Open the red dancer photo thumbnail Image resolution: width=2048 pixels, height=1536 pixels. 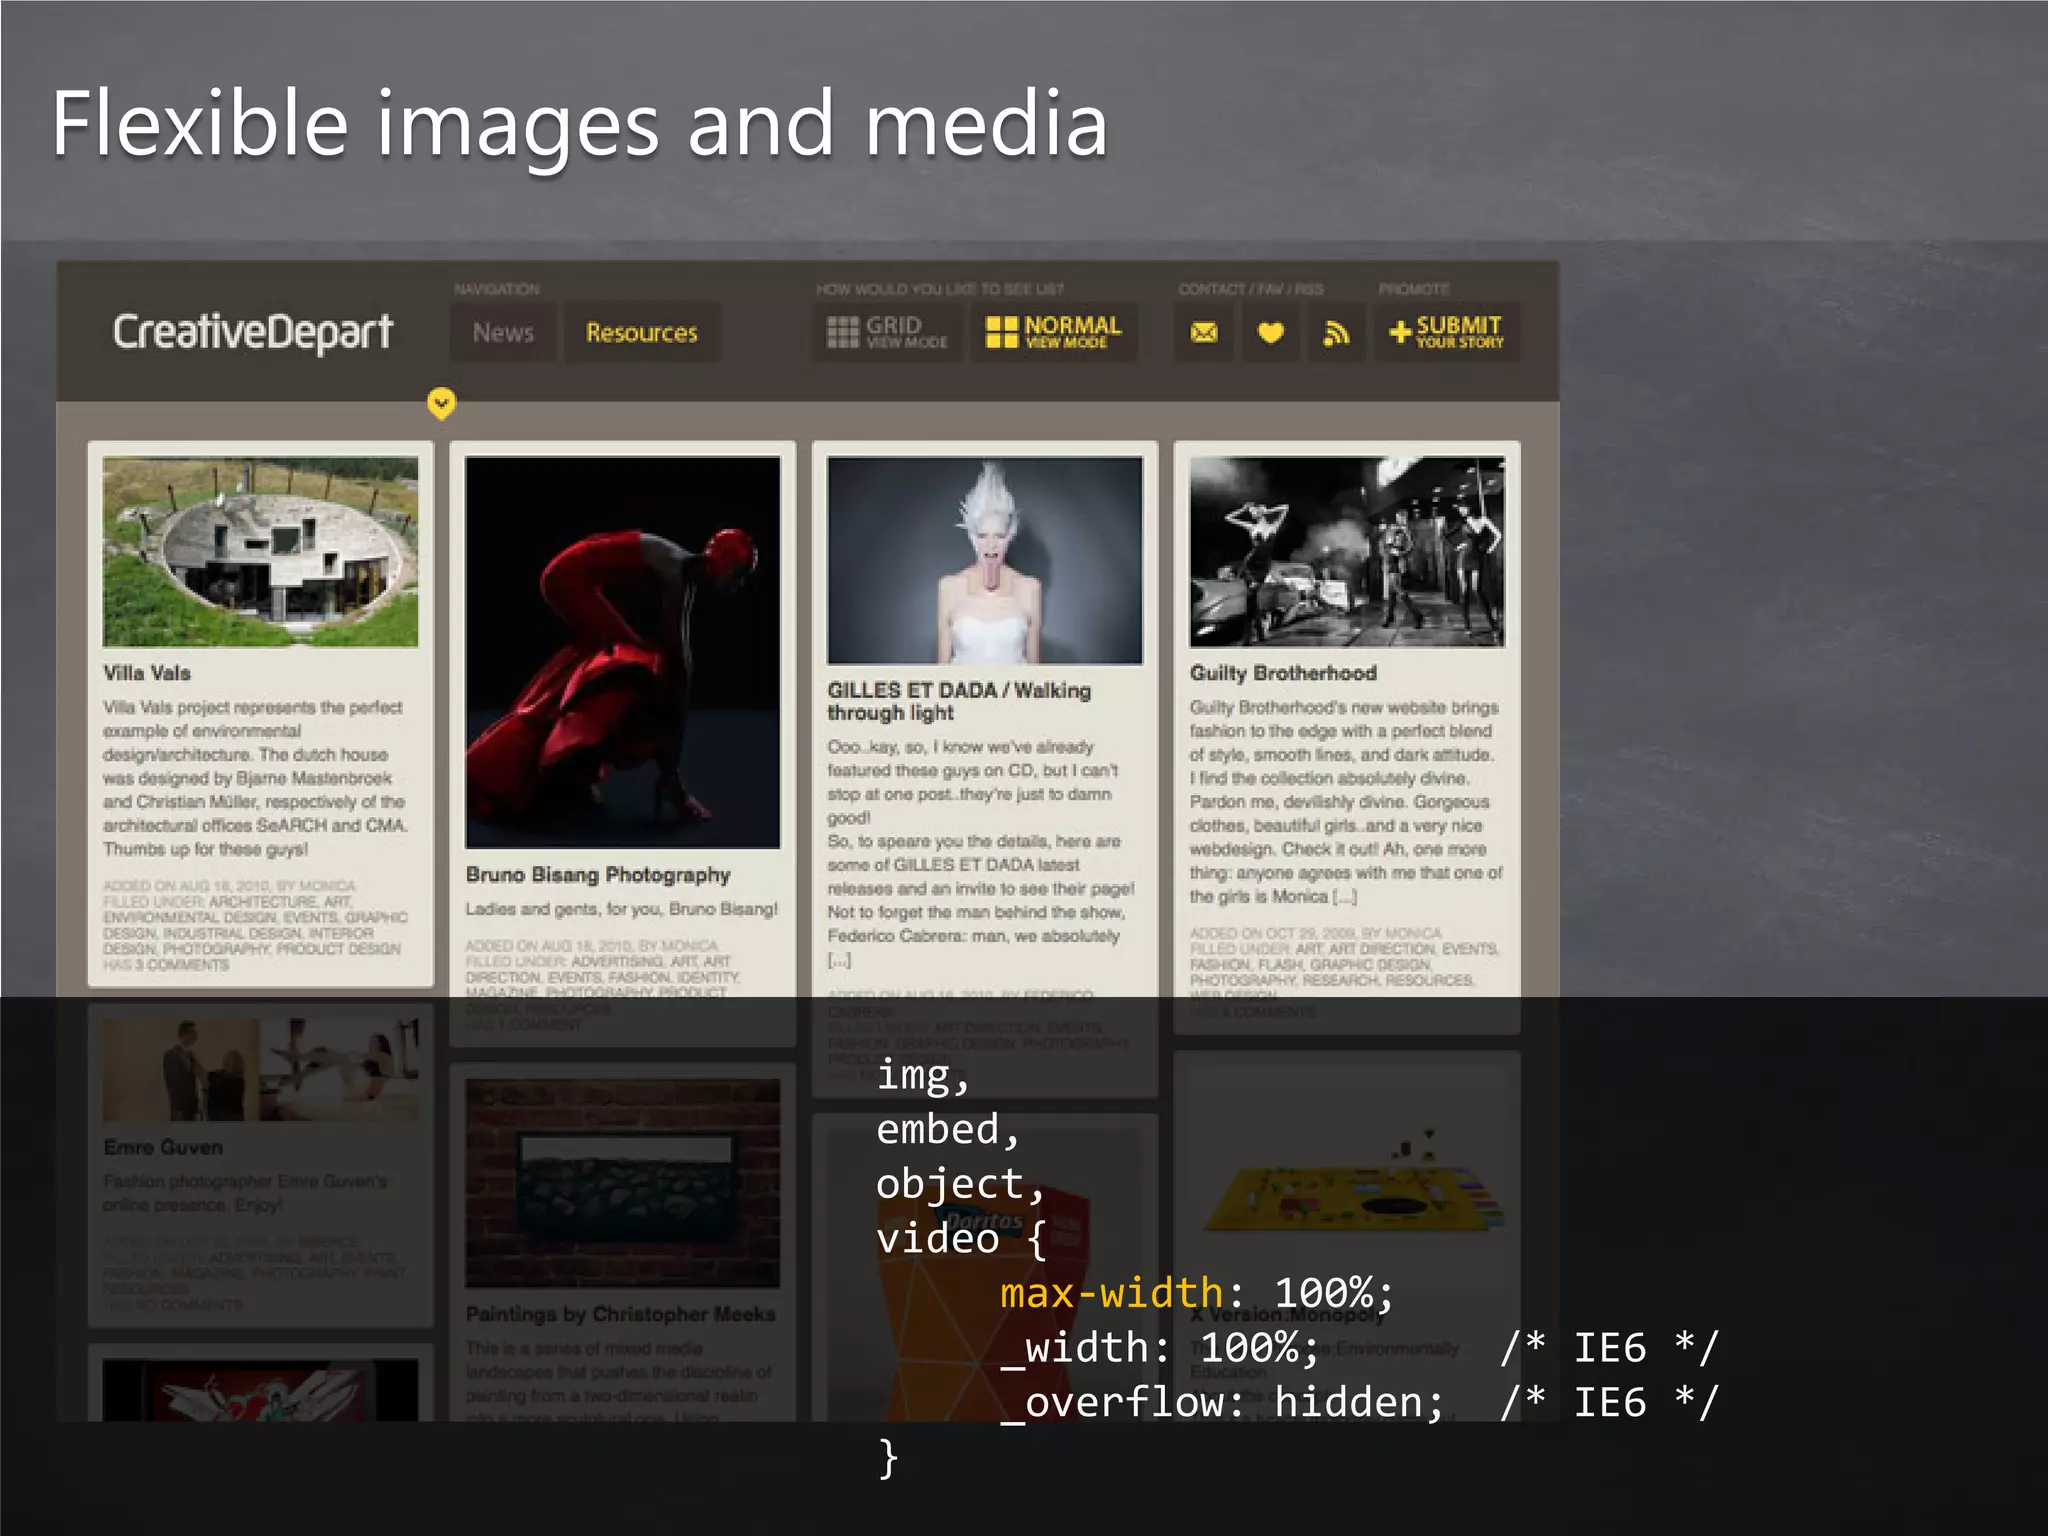[x=623, y=653]
